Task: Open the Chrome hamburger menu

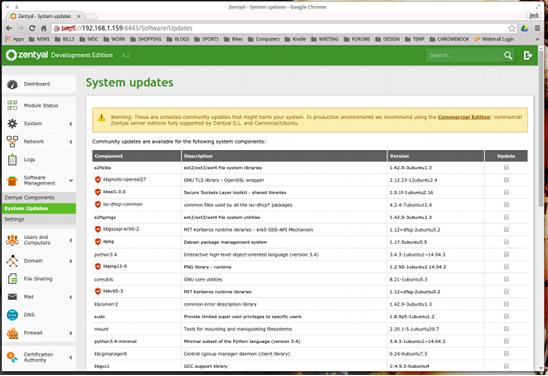Action: tap(538, 28)
